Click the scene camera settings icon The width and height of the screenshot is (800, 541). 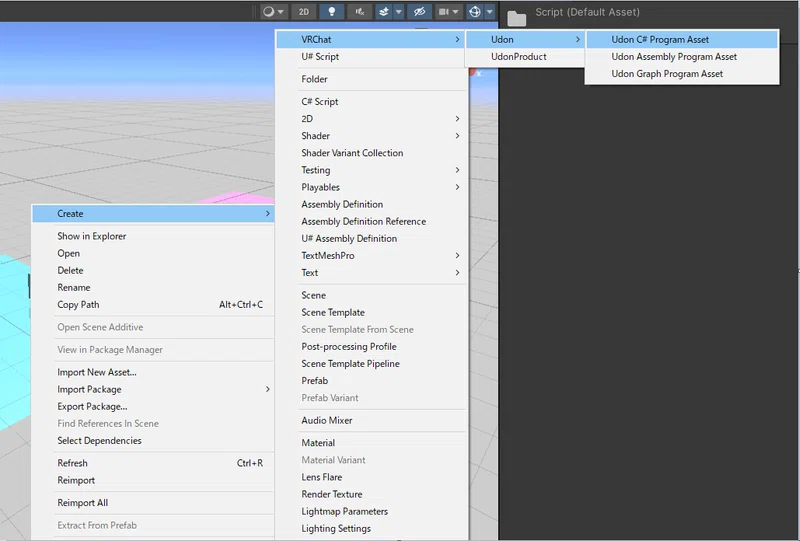tap(444, 11)
